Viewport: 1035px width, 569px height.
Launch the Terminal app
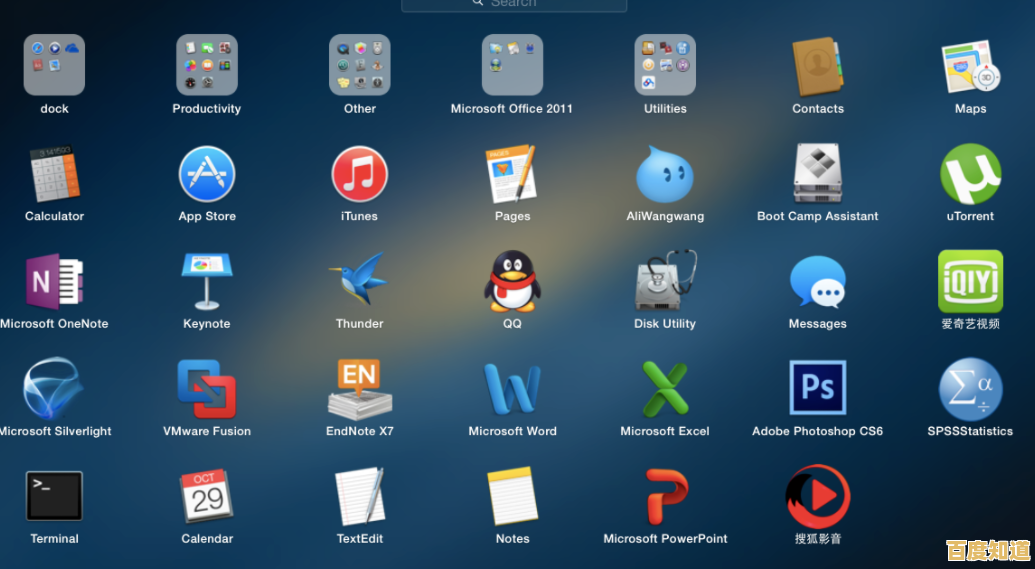pyautogui.click(x=54, y=496)
